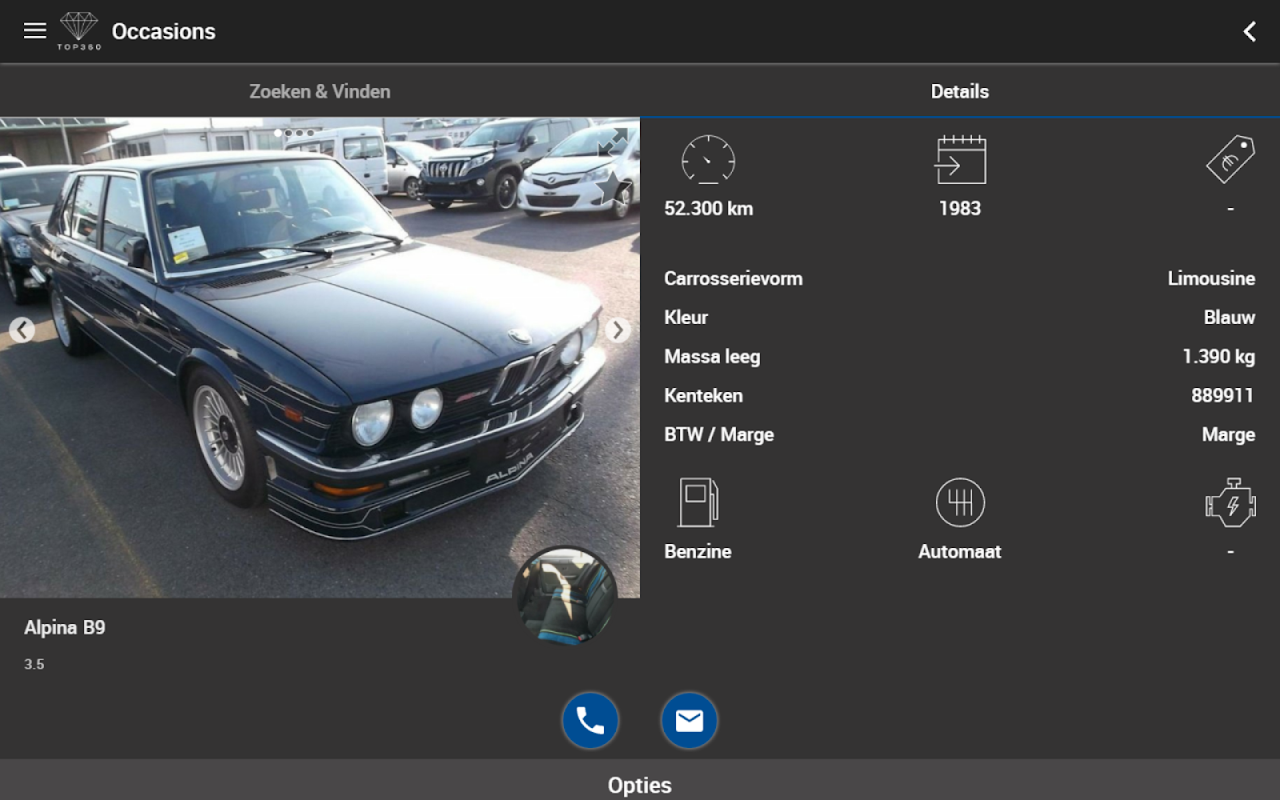Click the euro price tag icon
This screenshot has height=800, width=1280.
pos(1230,159)
